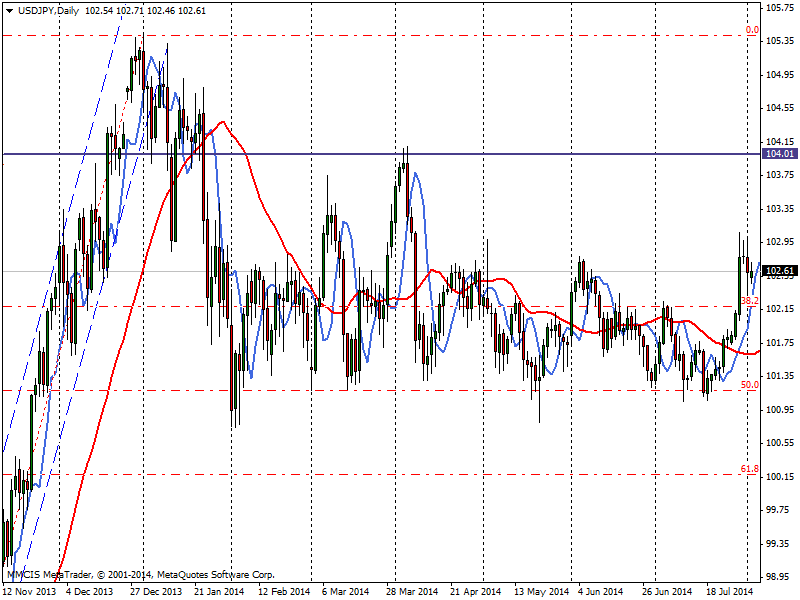The image size is (800, 600).
Task: Select the 104.01 horizontal line price tag
Action: [780, 154]
